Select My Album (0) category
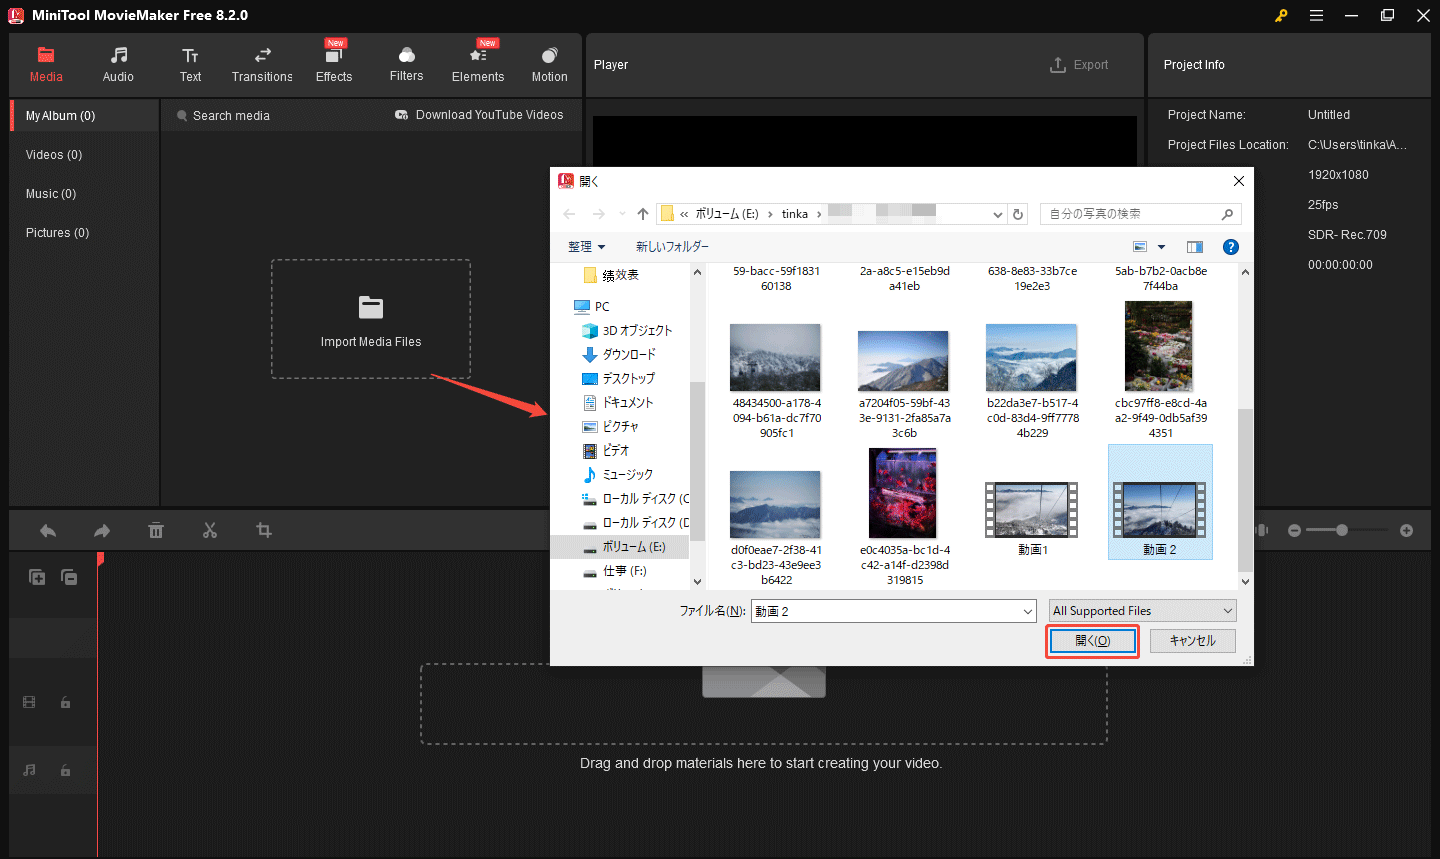Screen dimensions: 1440x859 pos(85,116)
